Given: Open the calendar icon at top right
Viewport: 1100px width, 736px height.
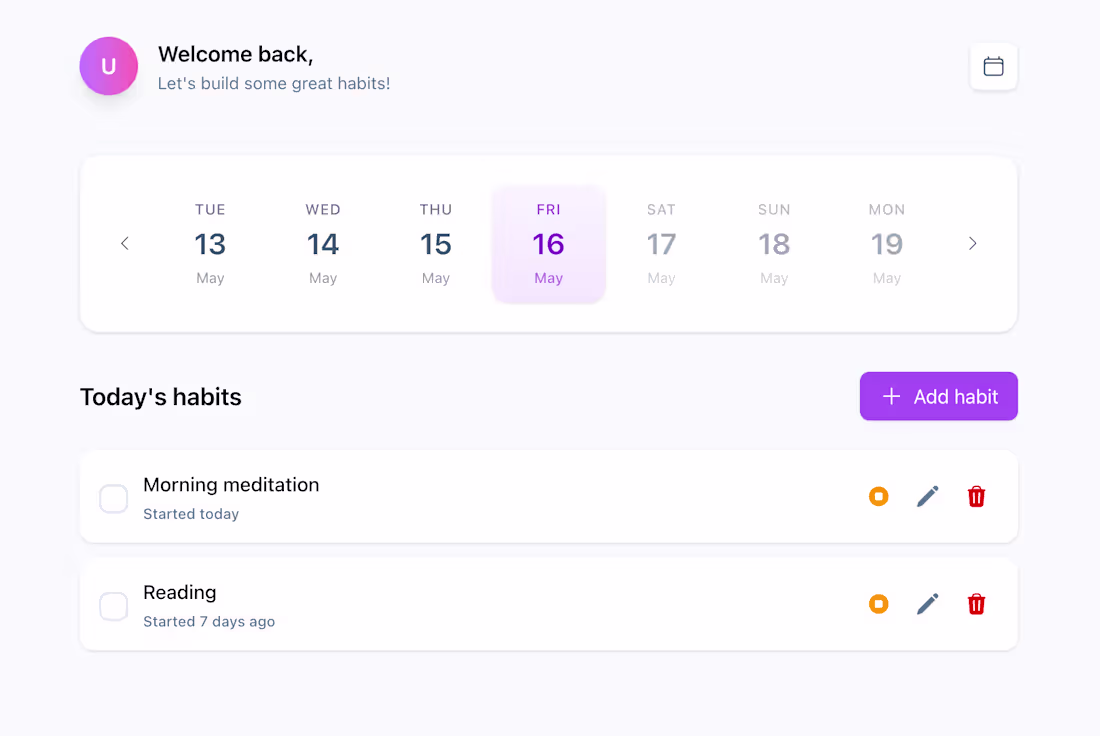Looking at the screenshot, I should tap(993, 66).
